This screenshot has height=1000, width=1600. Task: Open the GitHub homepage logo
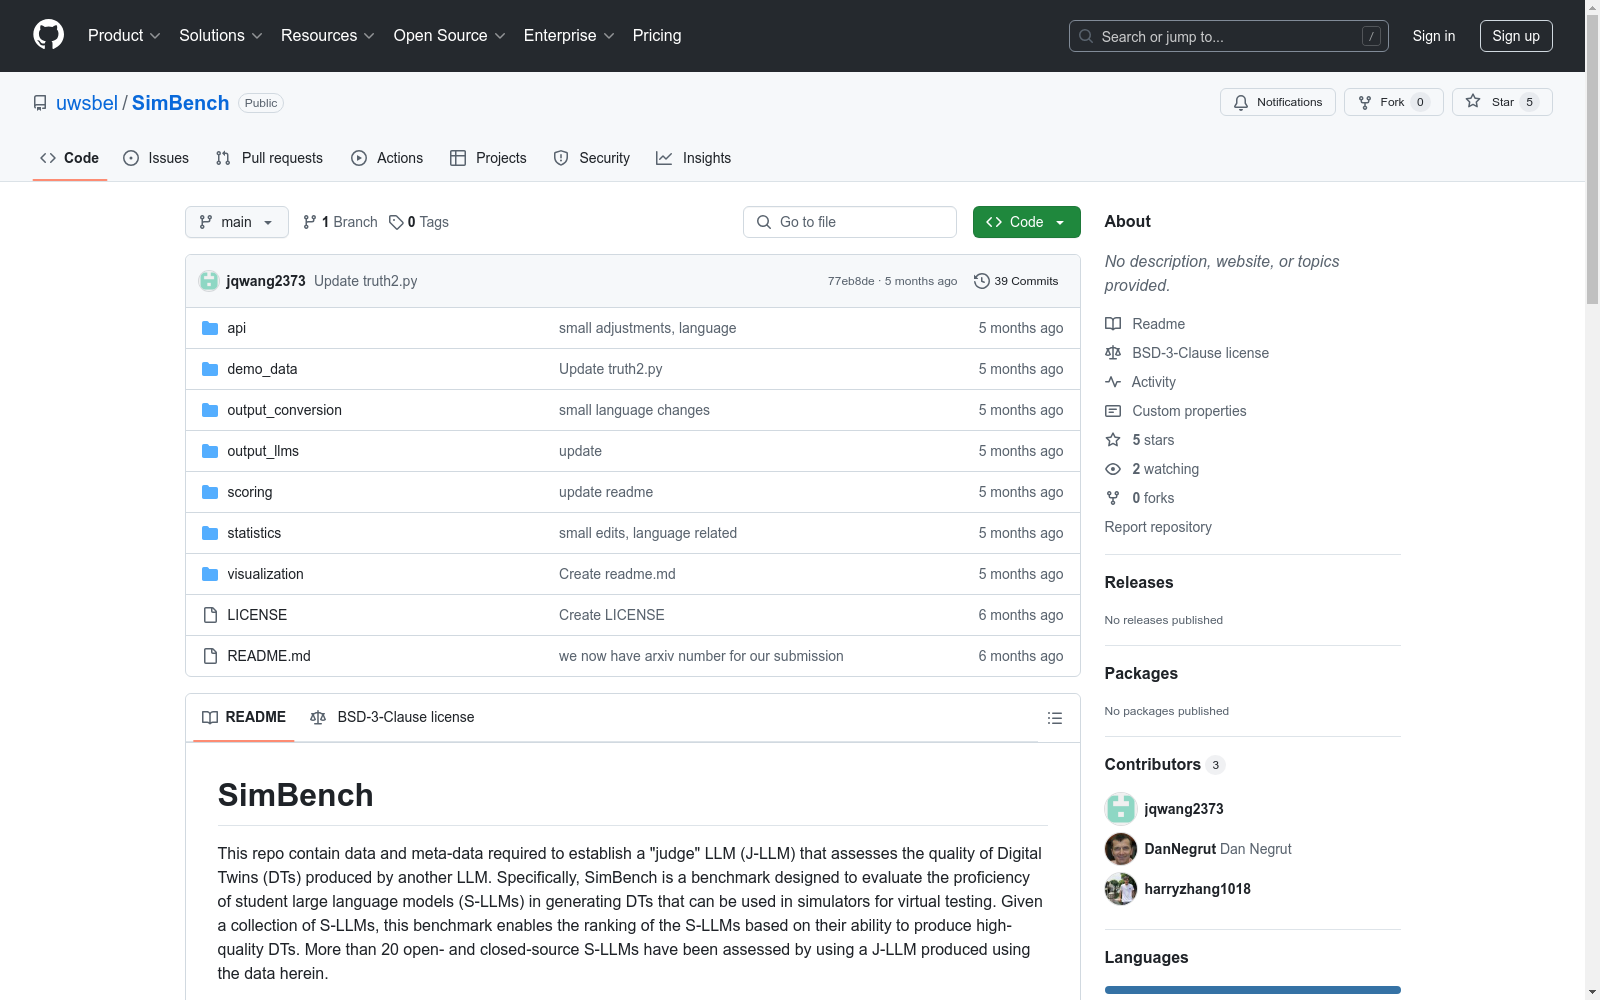pyautogui.click(x=48, y=35)
